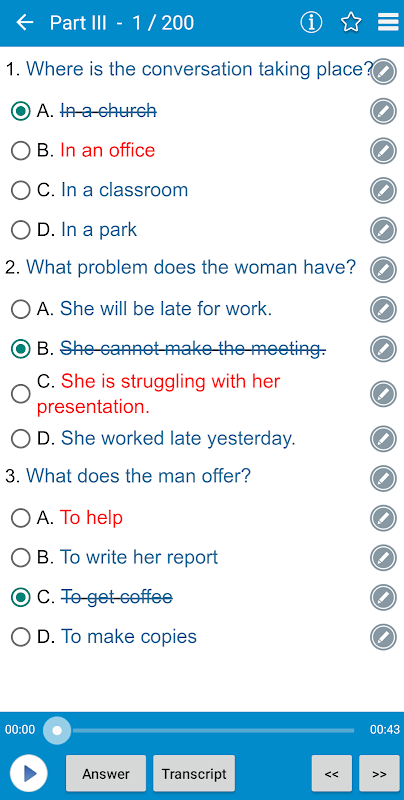Image resolution: width=404 pixels, height=800 pixels.
Task: Open the Transcript
Action: tap(194, 774)
